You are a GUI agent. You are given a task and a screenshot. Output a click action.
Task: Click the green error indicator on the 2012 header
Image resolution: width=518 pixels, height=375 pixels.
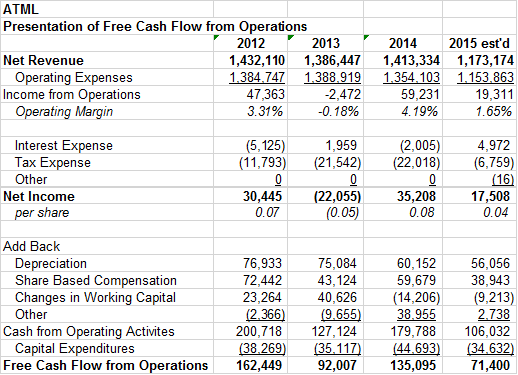tap(216, 37)
